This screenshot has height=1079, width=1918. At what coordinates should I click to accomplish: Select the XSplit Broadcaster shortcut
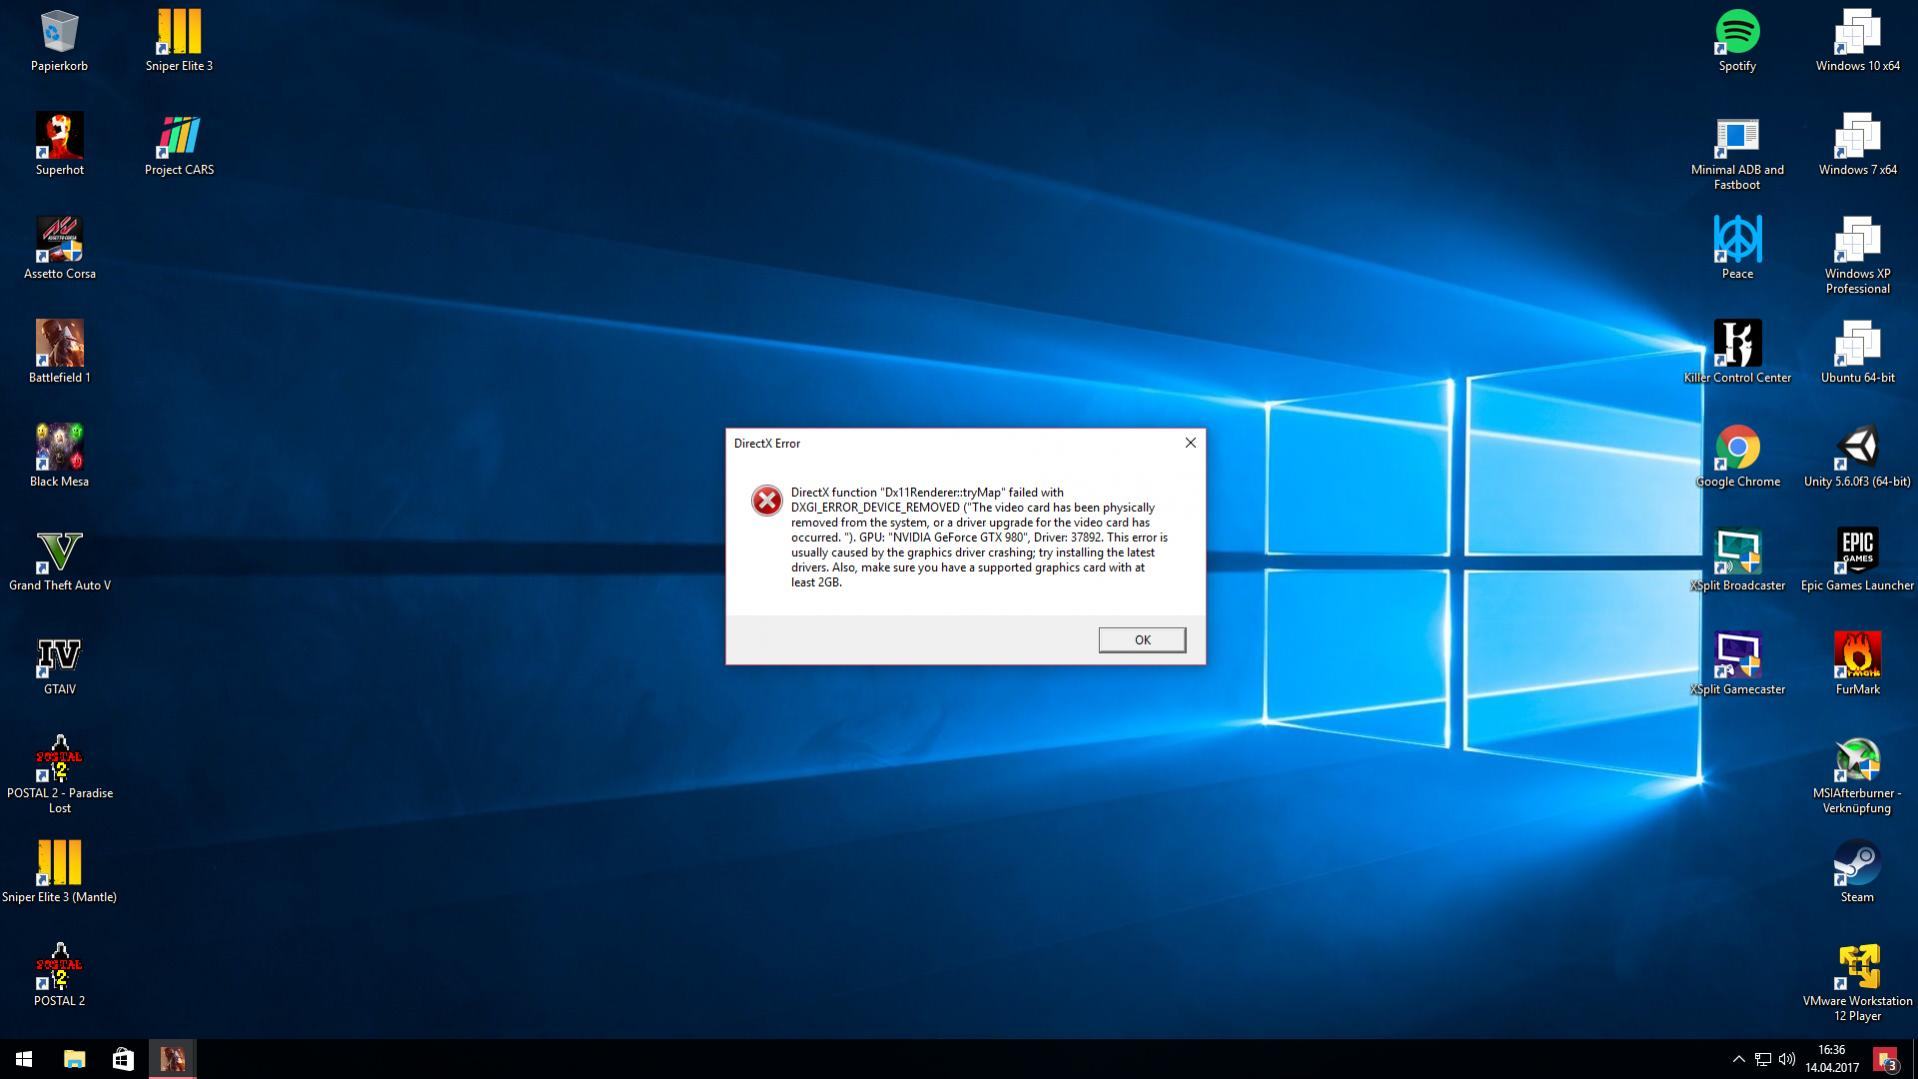pos(1737,560)
